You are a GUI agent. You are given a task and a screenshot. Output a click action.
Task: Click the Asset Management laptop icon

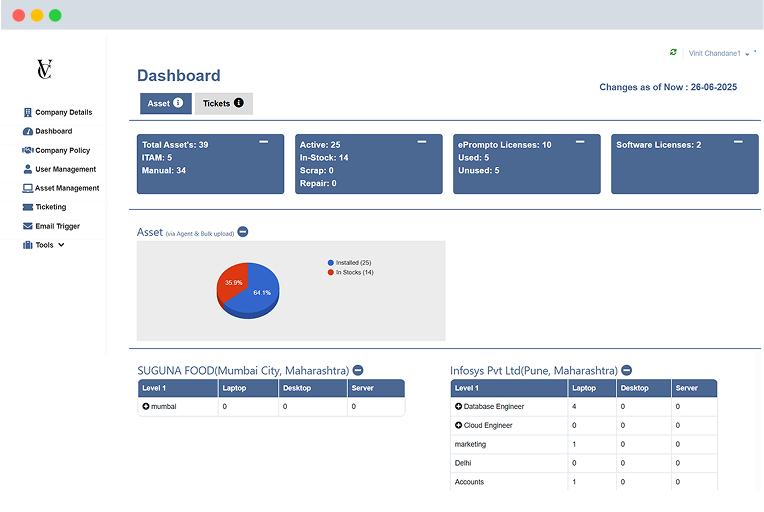pos(27,188)
